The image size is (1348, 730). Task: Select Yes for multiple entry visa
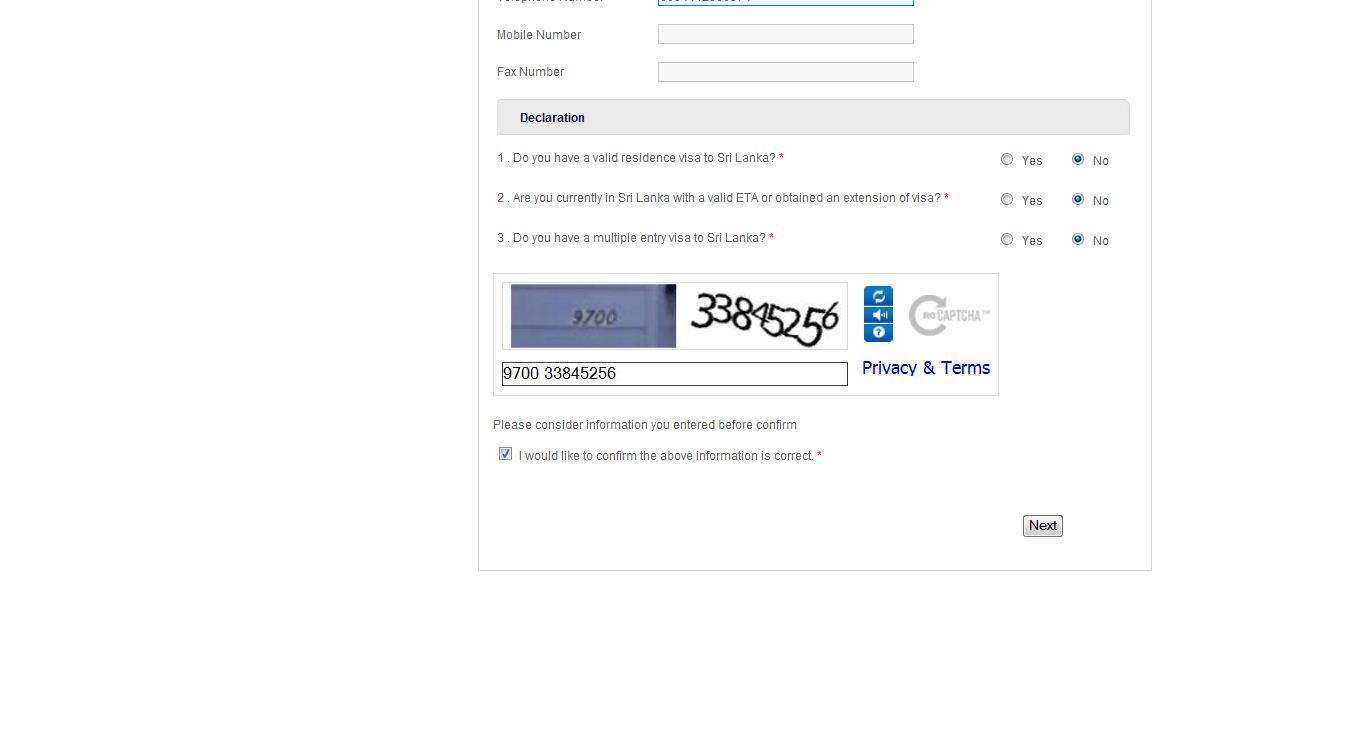tap(1007, 239)
